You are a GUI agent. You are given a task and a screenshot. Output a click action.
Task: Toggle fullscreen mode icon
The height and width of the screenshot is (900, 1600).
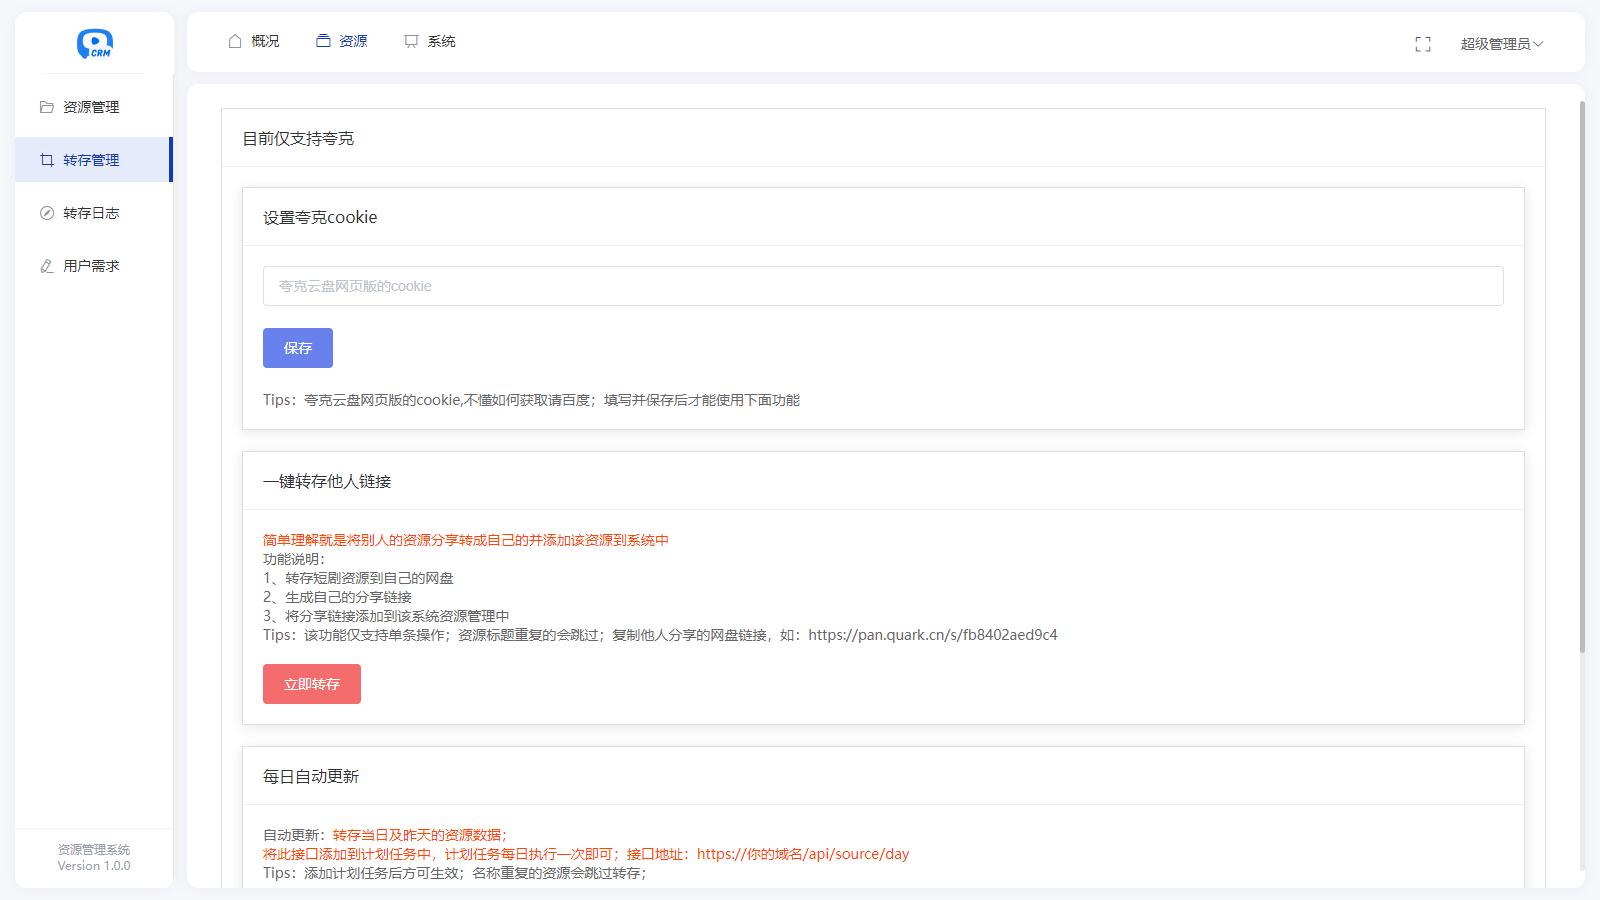1423,44
